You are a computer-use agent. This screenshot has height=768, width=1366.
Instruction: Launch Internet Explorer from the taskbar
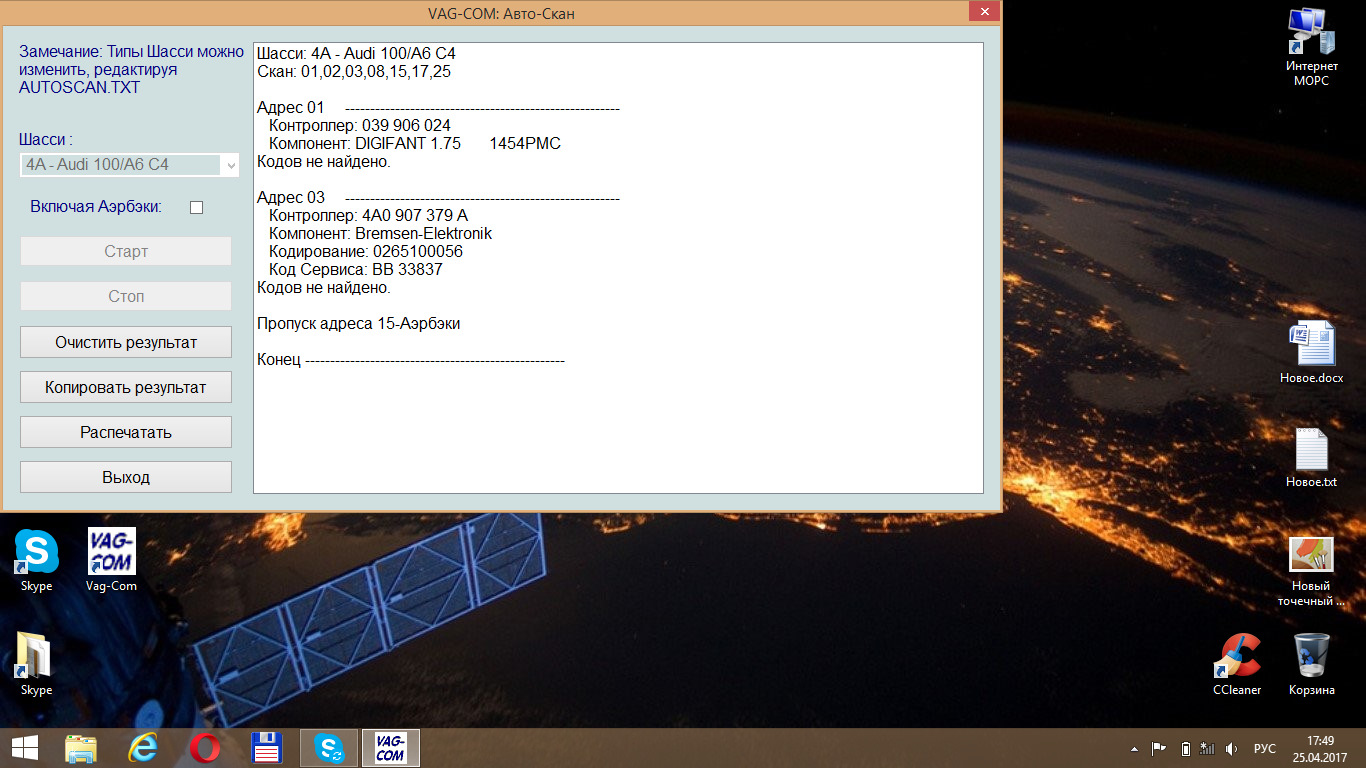tap(143, 748)
